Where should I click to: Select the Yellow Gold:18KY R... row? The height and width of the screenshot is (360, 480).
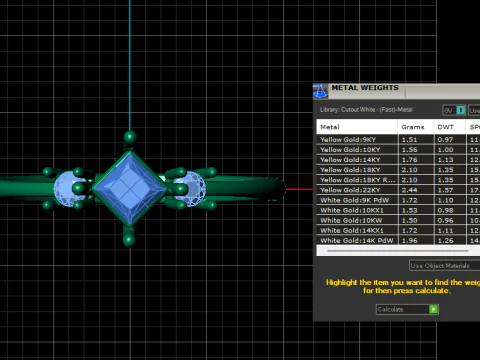point(398,180)
